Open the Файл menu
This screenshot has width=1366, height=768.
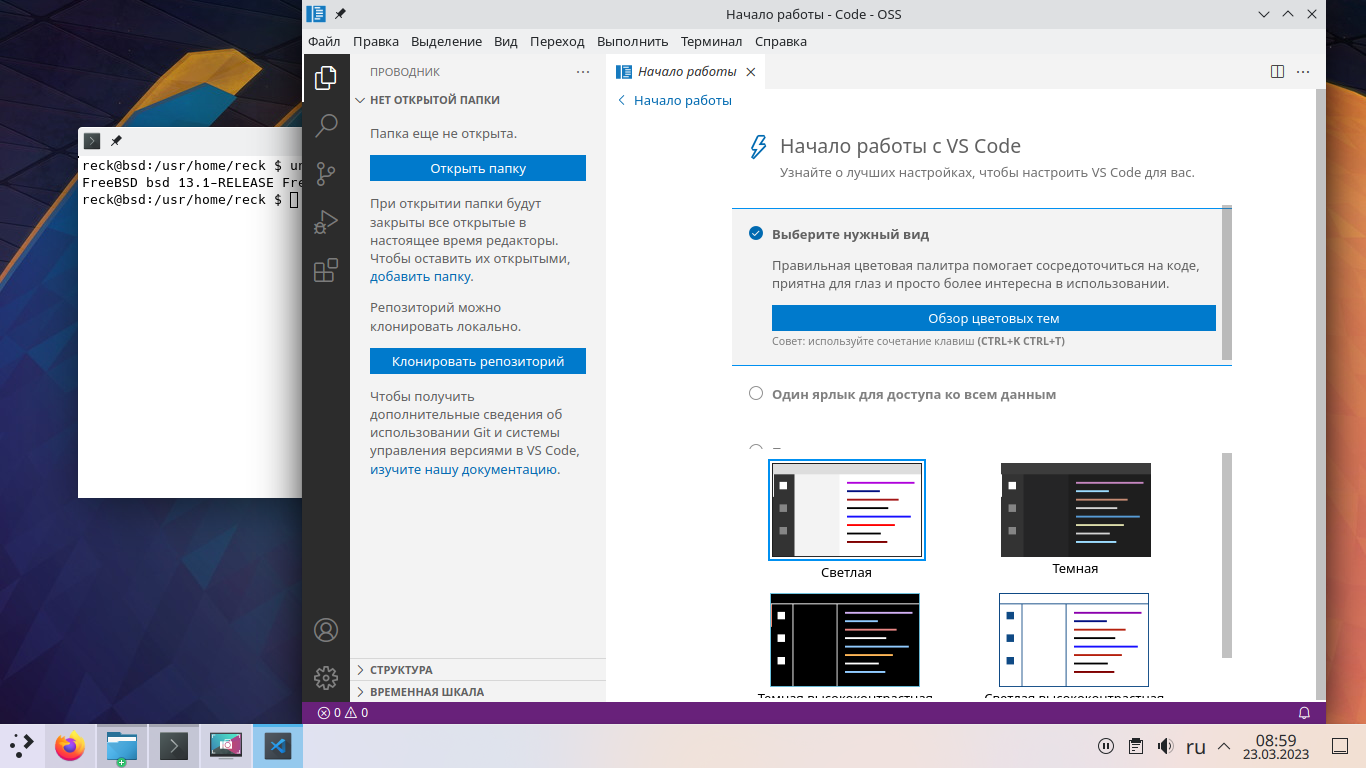324,41
